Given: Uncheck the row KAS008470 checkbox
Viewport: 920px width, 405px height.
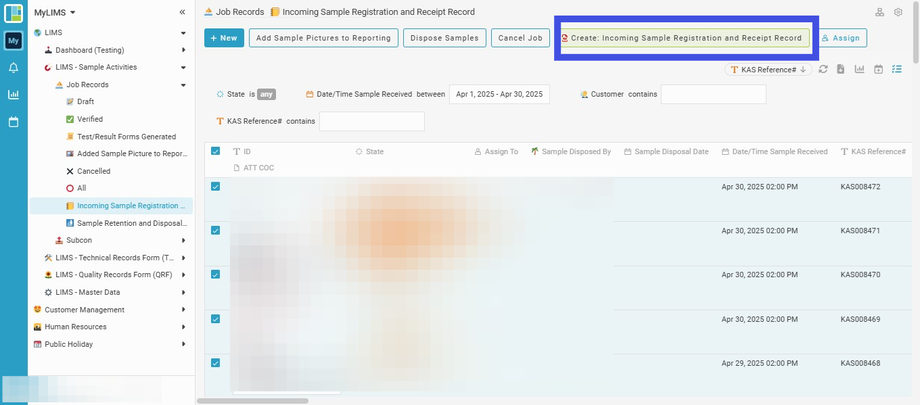Looking at the screenshot, I should click(215, 274).
